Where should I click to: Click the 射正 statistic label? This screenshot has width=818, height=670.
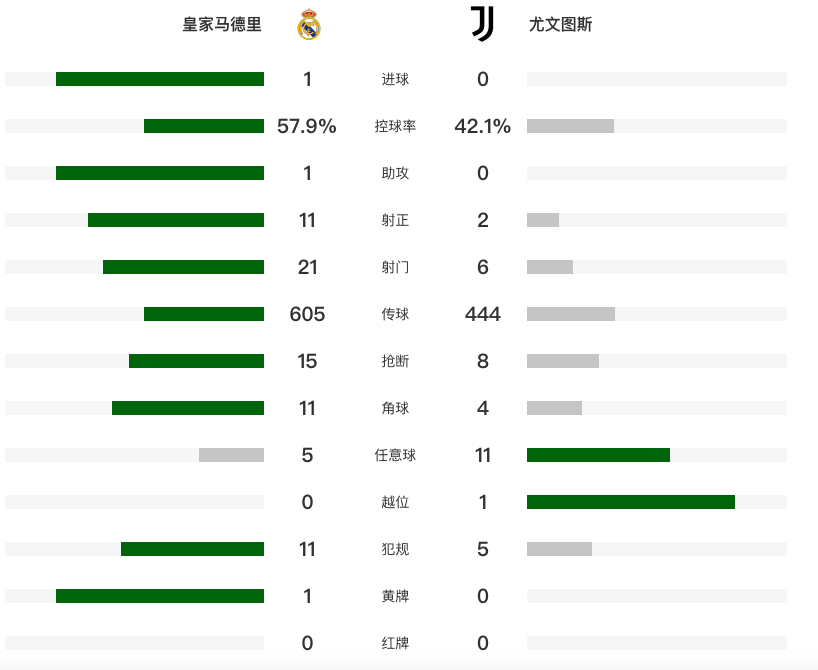pos(395,220)
